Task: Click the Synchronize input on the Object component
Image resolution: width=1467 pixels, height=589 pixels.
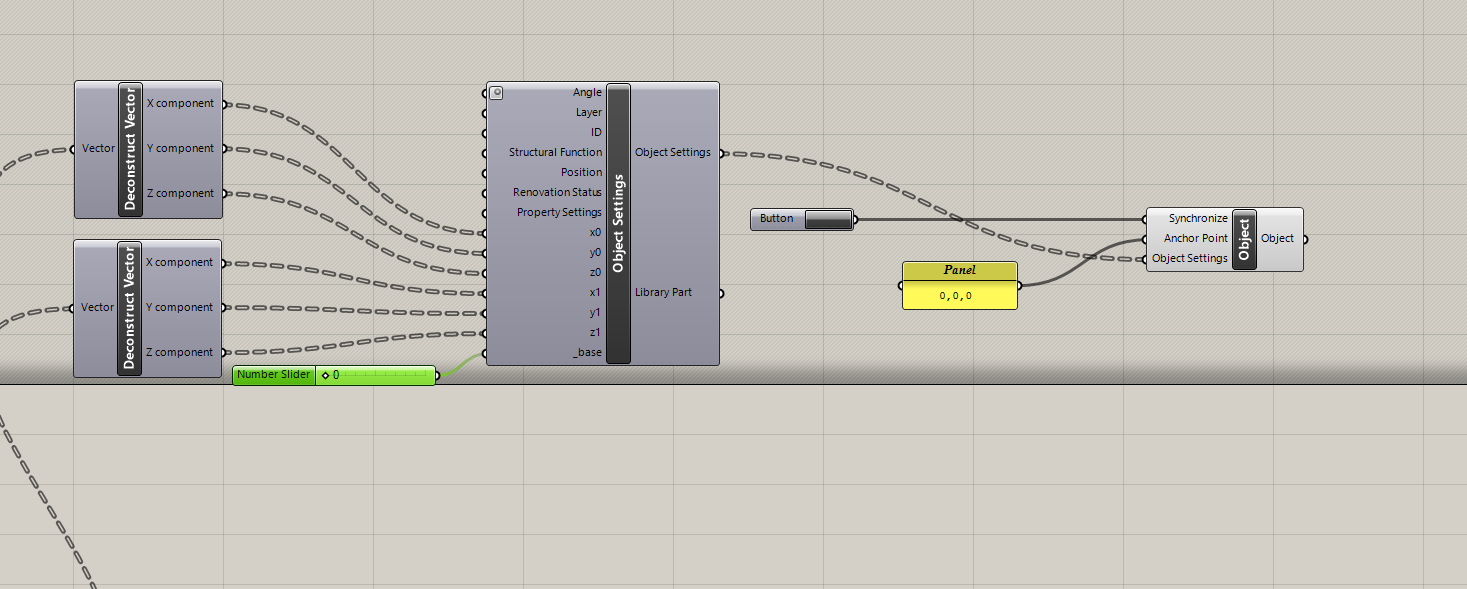Action: pyautogui.click(x=1197, y=219)
